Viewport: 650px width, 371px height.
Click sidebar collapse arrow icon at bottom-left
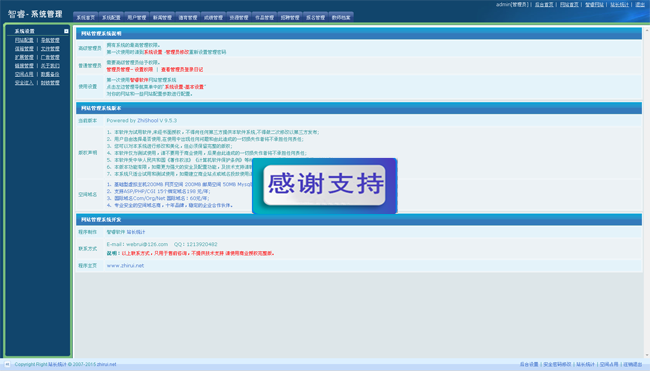pos(7,364)
